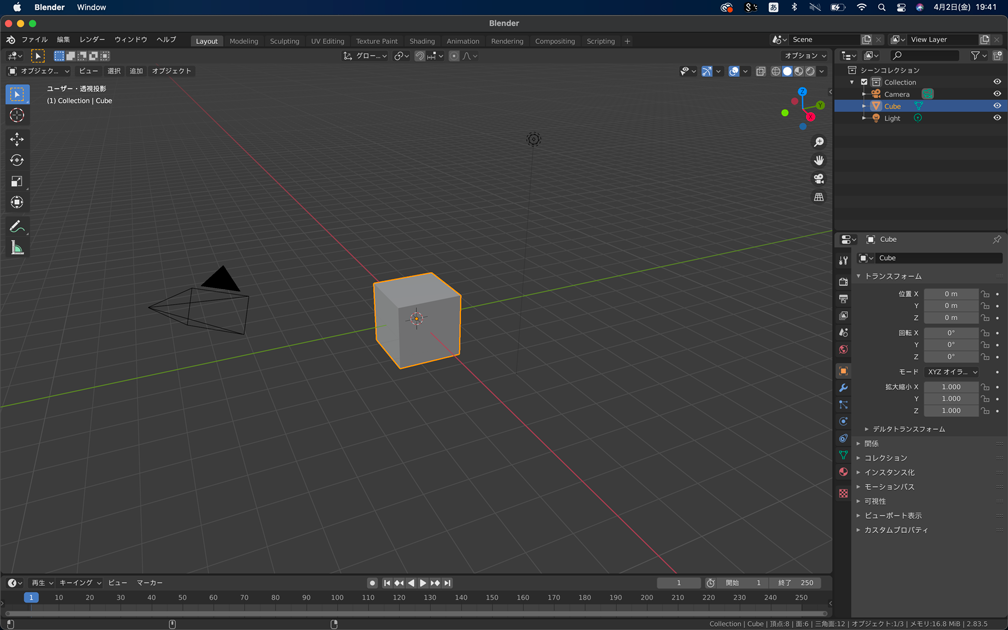This screenshot has width=1008, height=630.
Task: Jump to the timeline end frame
Action: pos(447,583)
